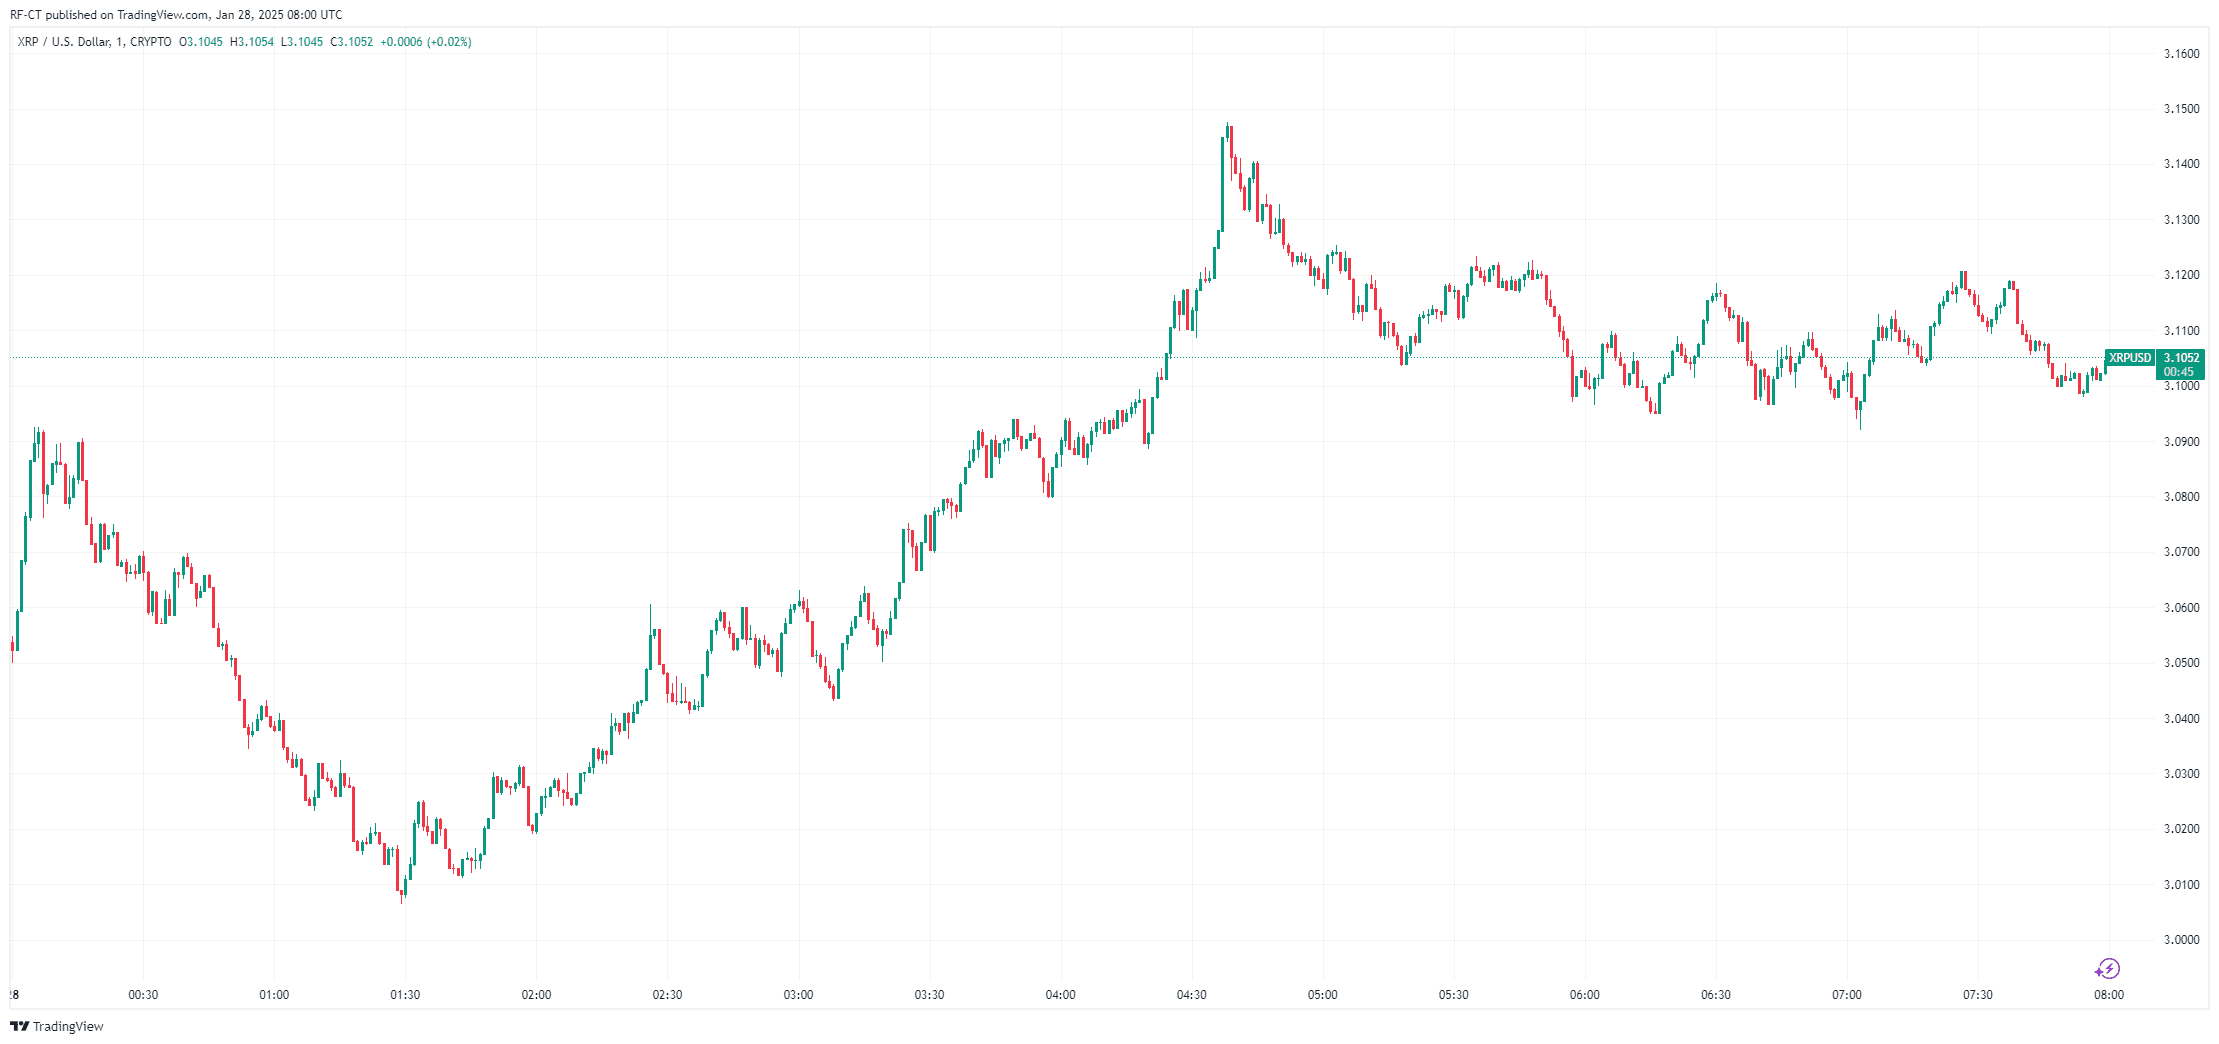Click the 3.1500 price axis label
Image resolution: width=2219 pixels, height=1044 pixels.
click(2181, 109)
